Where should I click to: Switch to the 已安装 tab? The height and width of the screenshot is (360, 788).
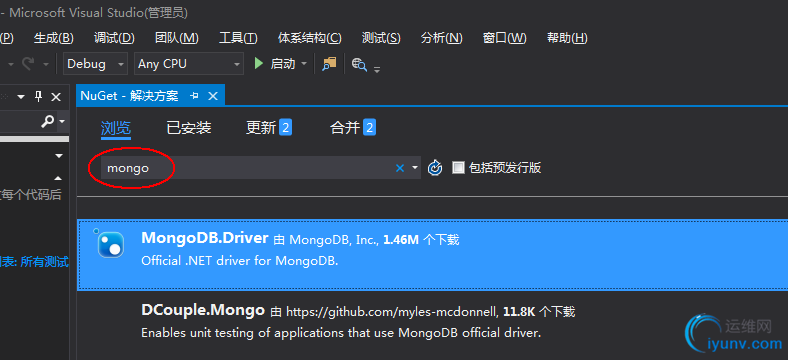[x=188, y=128]
